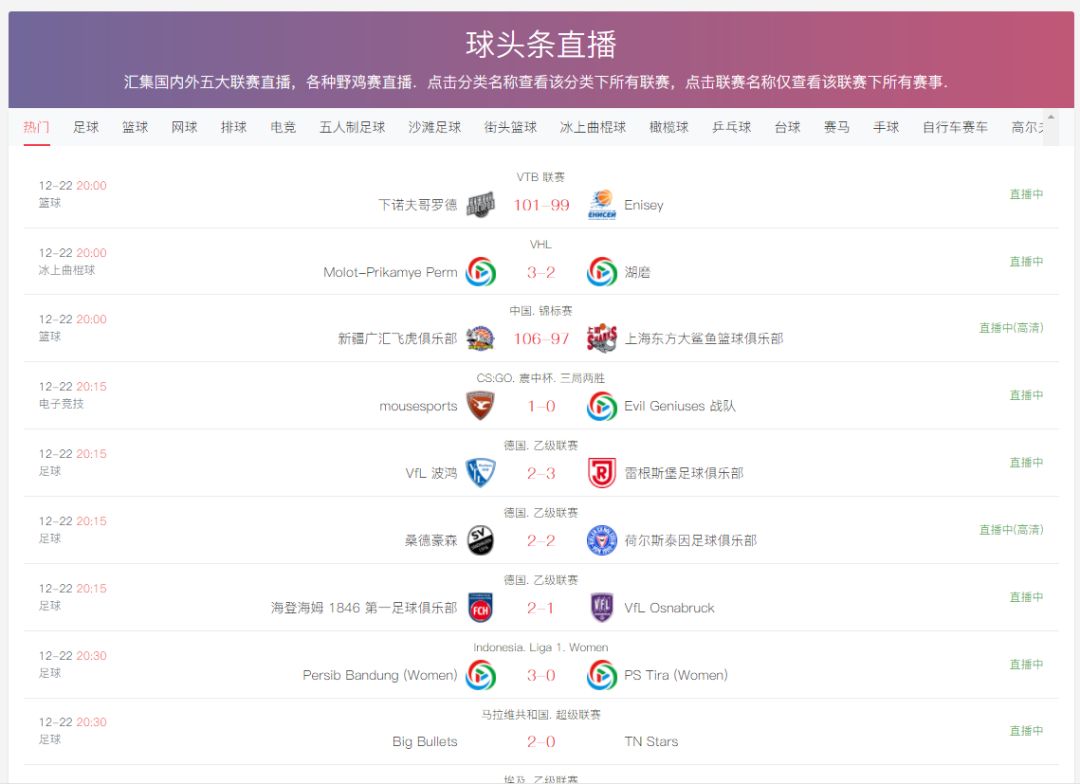
Task: Click the 桑德豪森 SV club crest
Action: click(481, 540)
